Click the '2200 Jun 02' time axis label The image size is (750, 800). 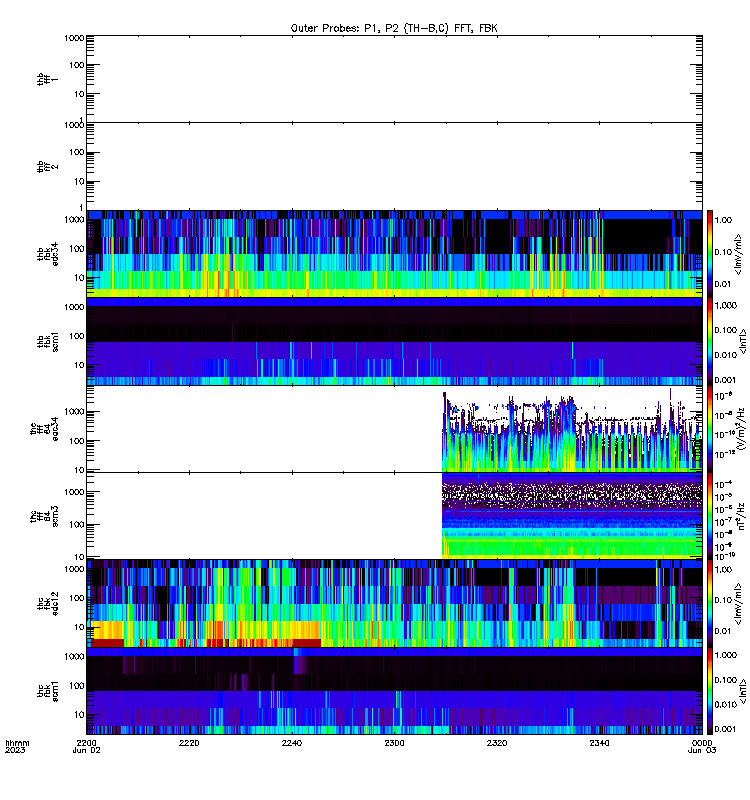[x=86, y=746]
